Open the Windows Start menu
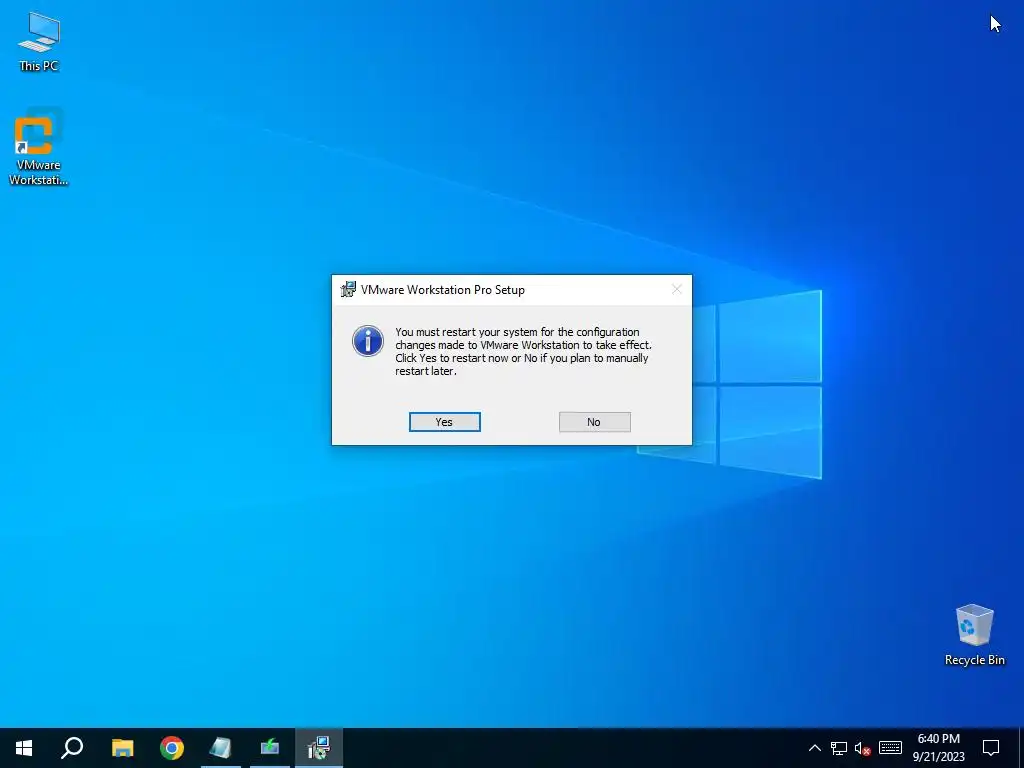The height and width of the screenshot is (768, 1024). point(24,748)
